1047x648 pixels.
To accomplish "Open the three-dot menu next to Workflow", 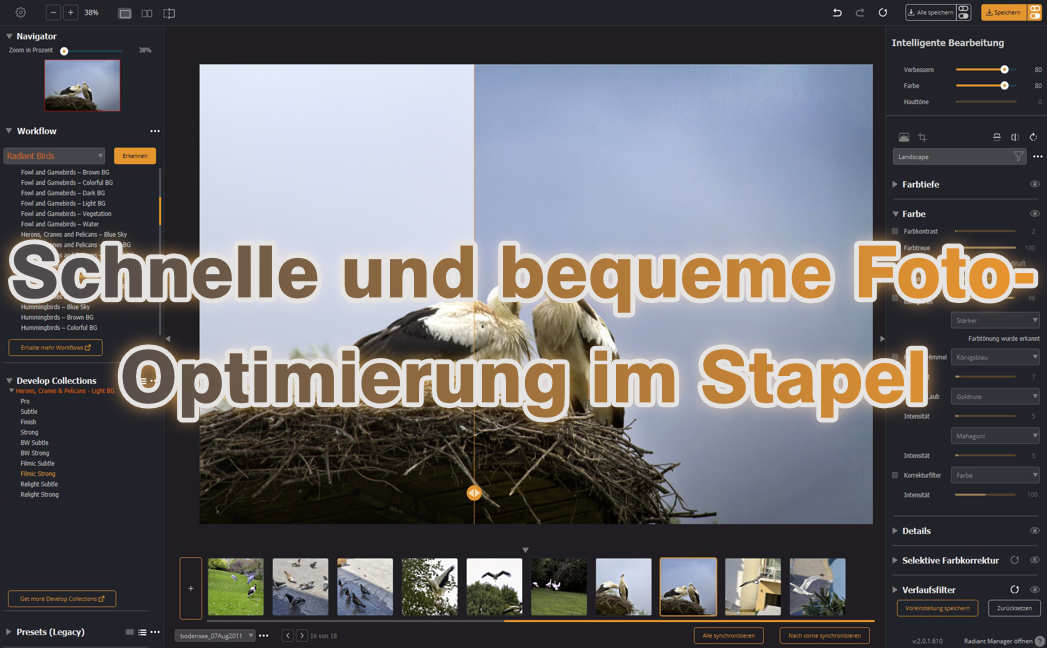I will 154,131.
